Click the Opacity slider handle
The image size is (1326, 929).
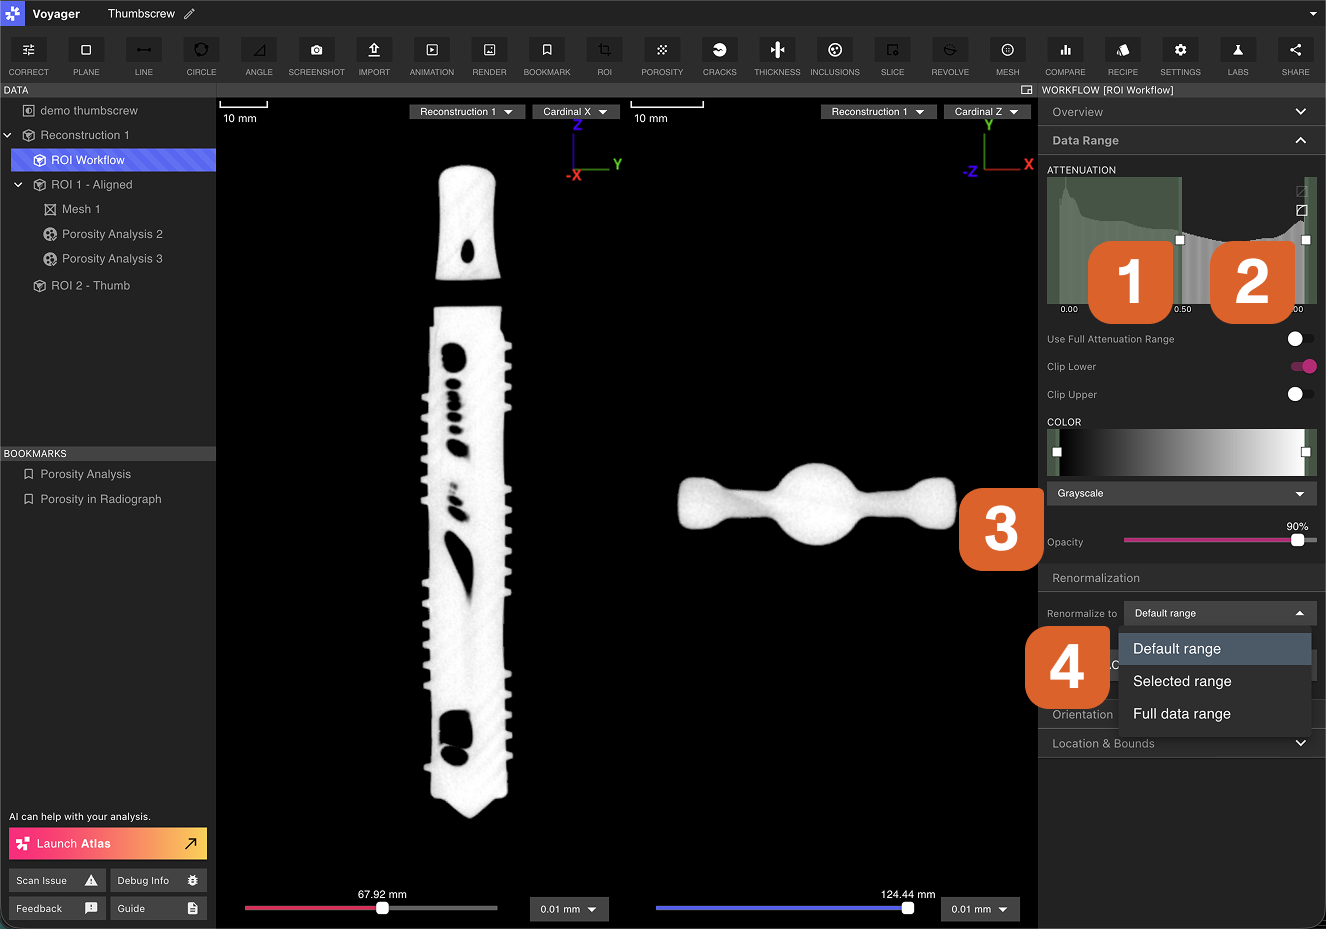(x=1297, y=540)
